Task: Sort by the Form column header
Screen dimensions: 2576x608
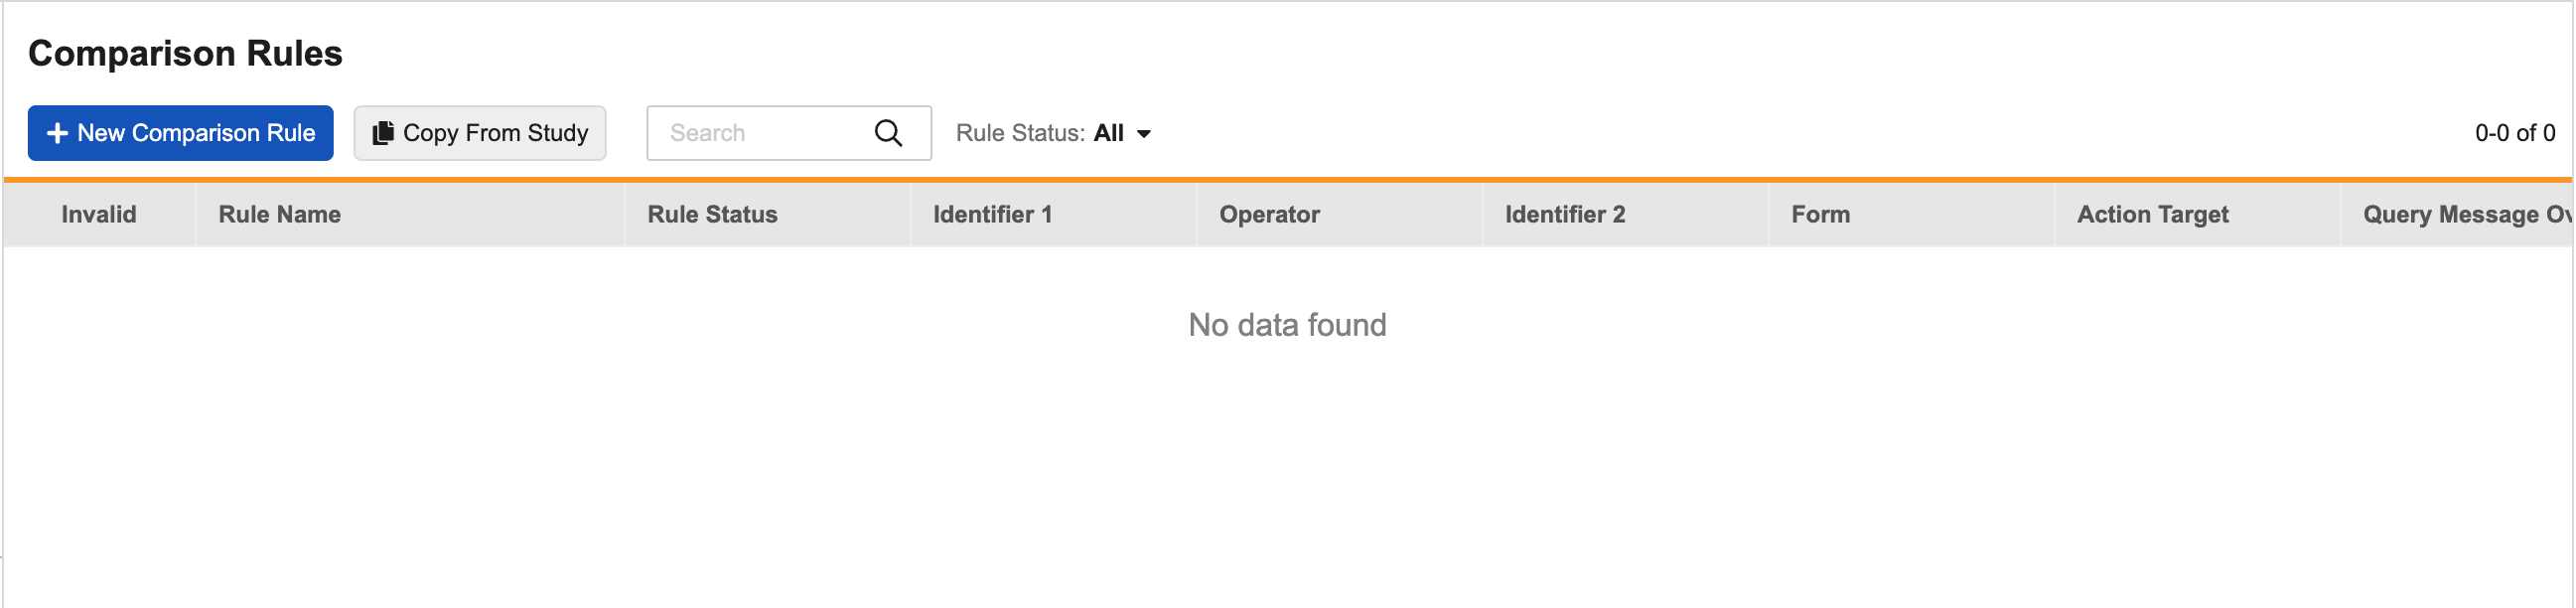Action: (x=1820, y=214)
